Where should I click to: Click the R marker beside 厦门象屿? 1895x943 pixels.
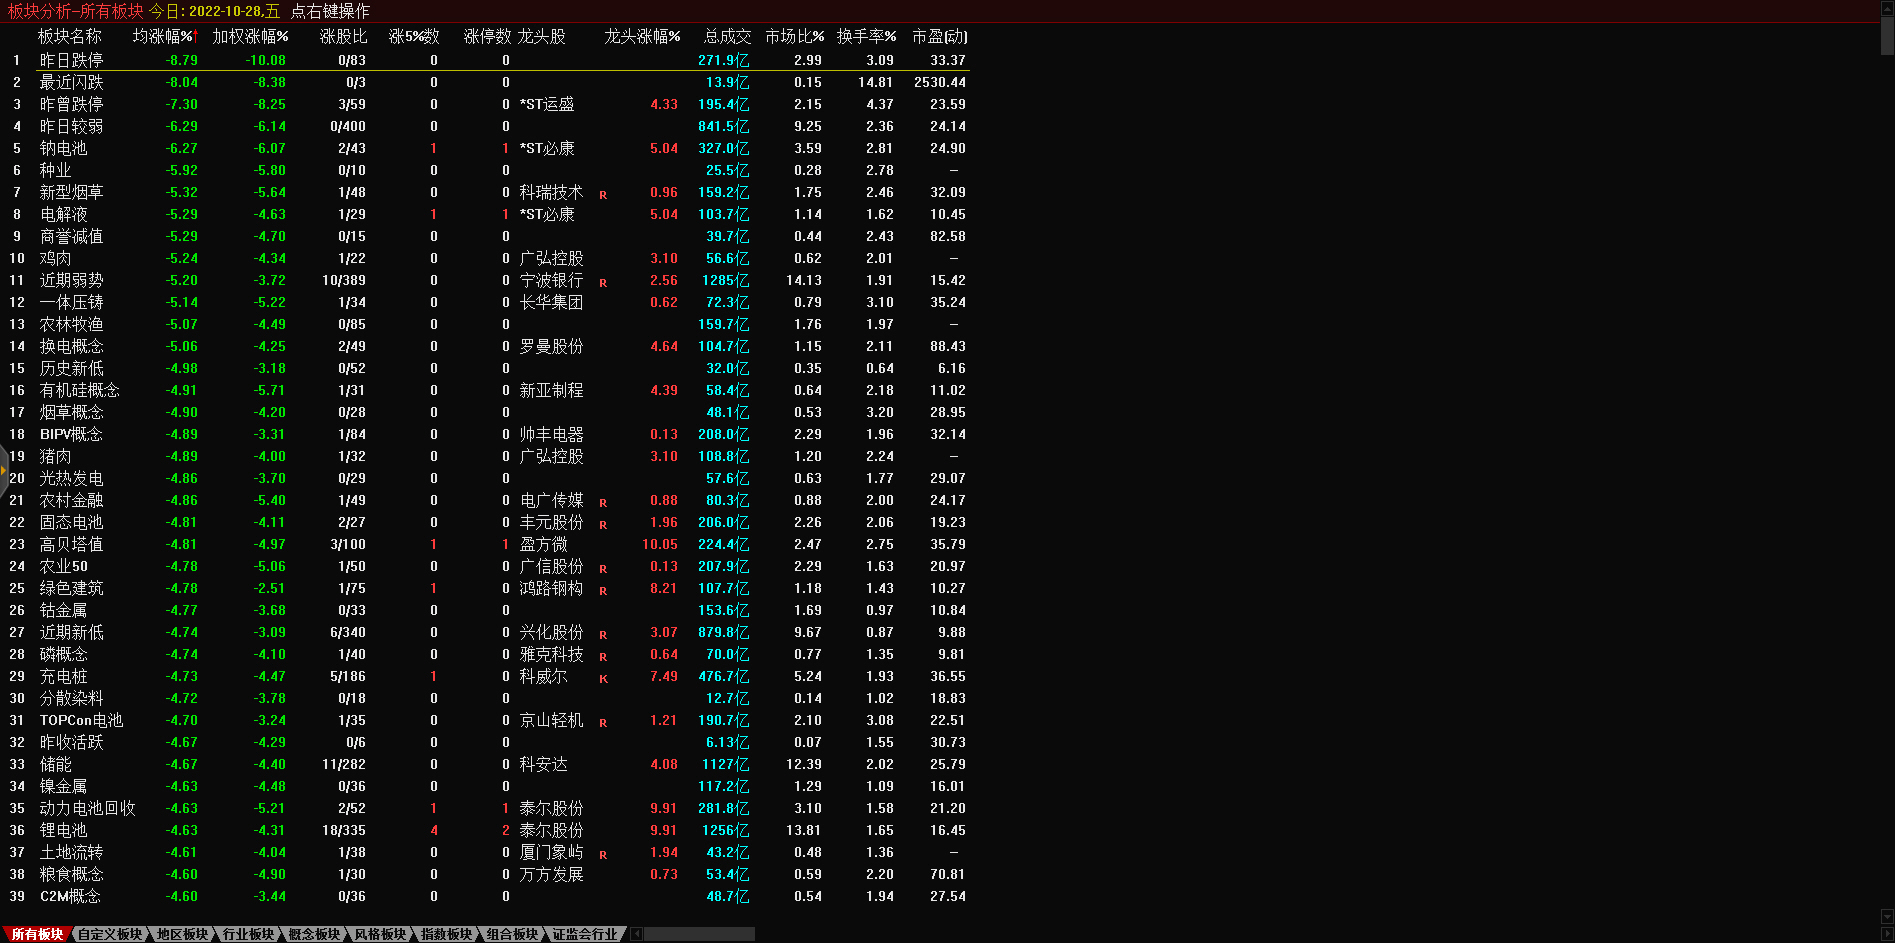[x=603, y=855]
